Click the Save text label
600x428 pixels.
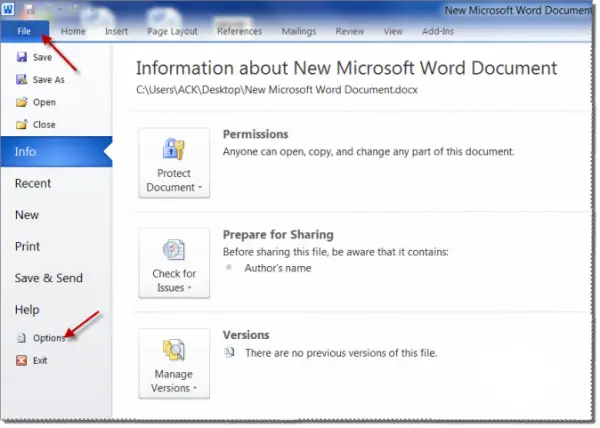click(x=42, y=57)
